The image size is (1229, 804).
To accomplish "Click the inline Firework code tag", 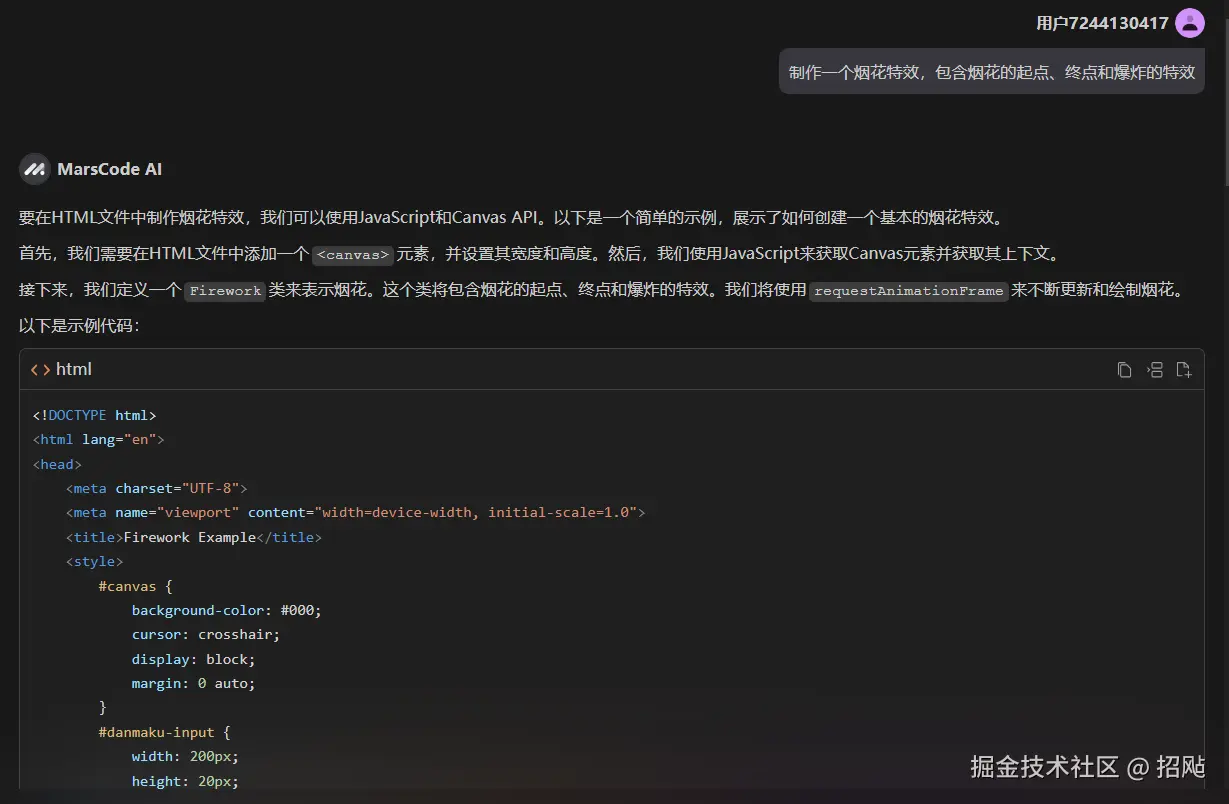I will click(x=225, y=291).
